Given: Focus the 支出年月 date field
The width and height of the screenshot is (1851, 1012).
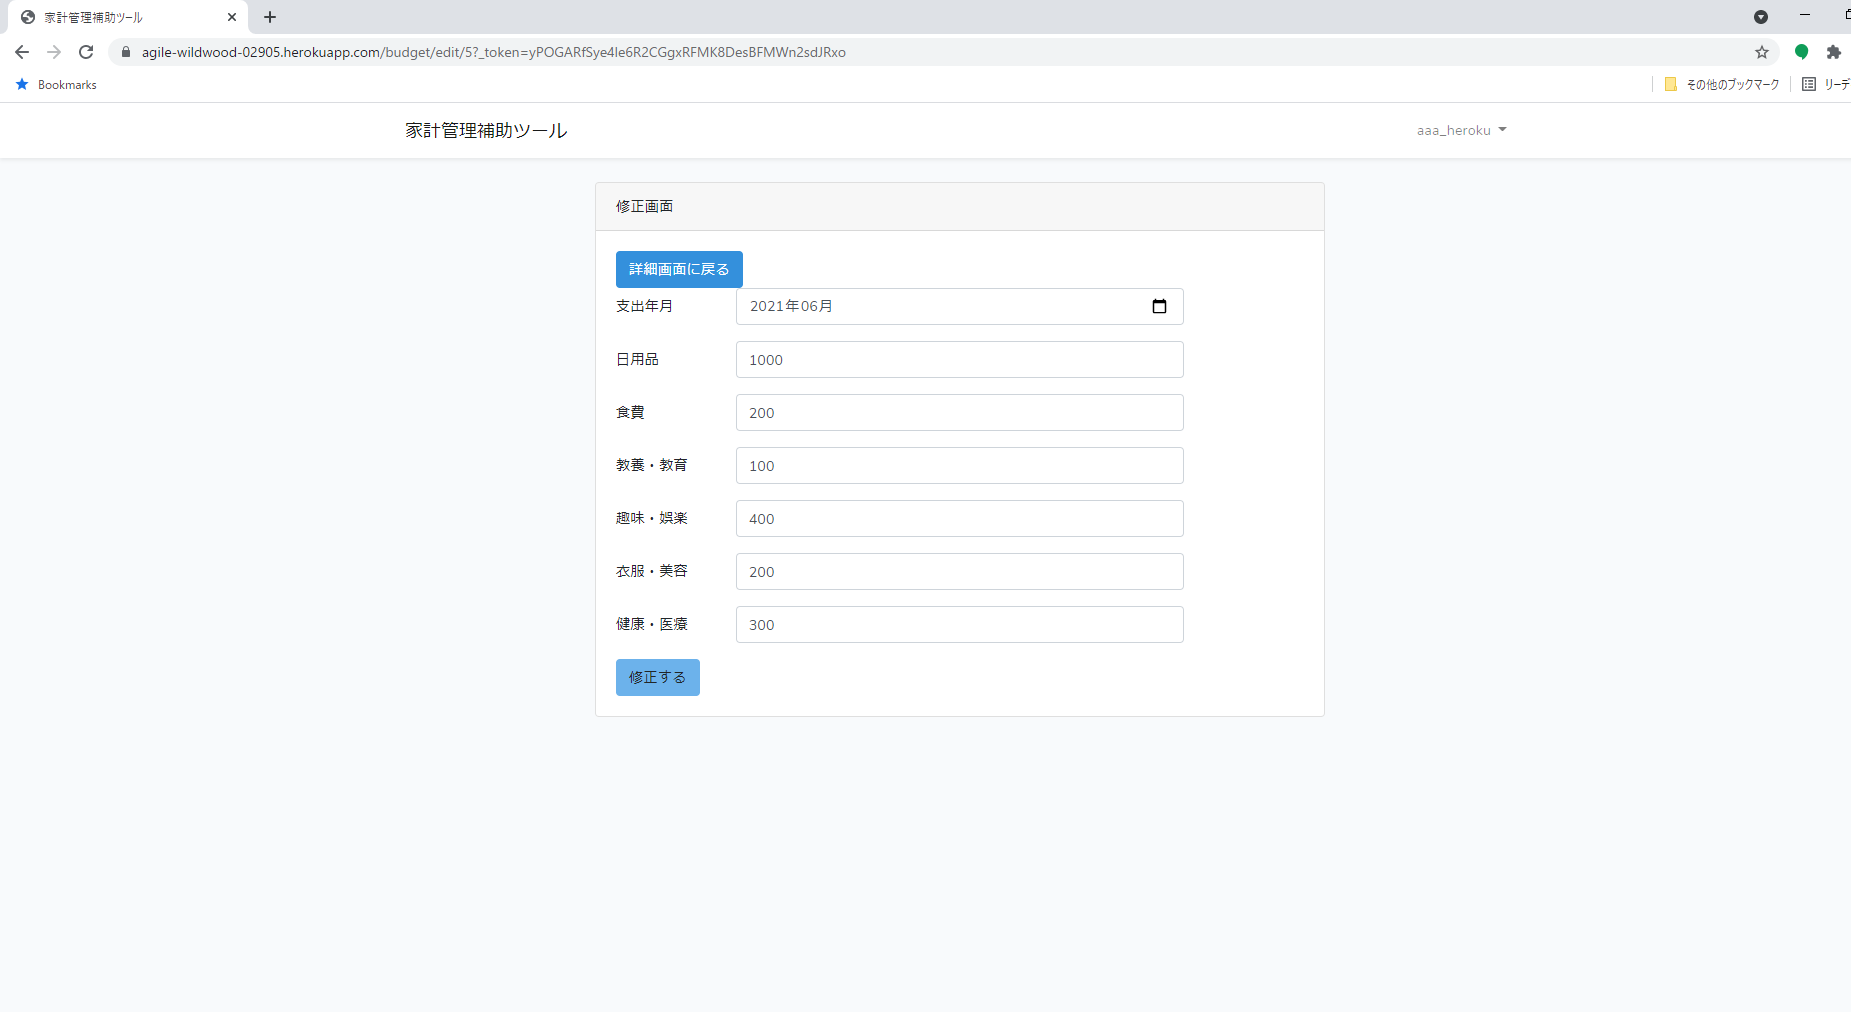Looking at the screenshot, I should (x=960, y=306).
